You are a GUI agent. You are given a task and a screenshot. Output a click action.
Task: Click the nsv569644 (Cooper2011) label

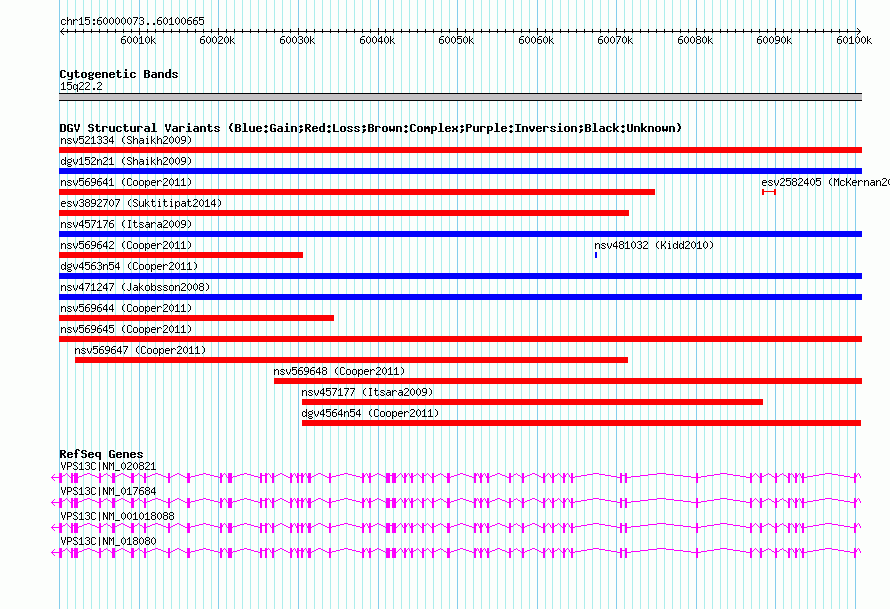point(126,308)
